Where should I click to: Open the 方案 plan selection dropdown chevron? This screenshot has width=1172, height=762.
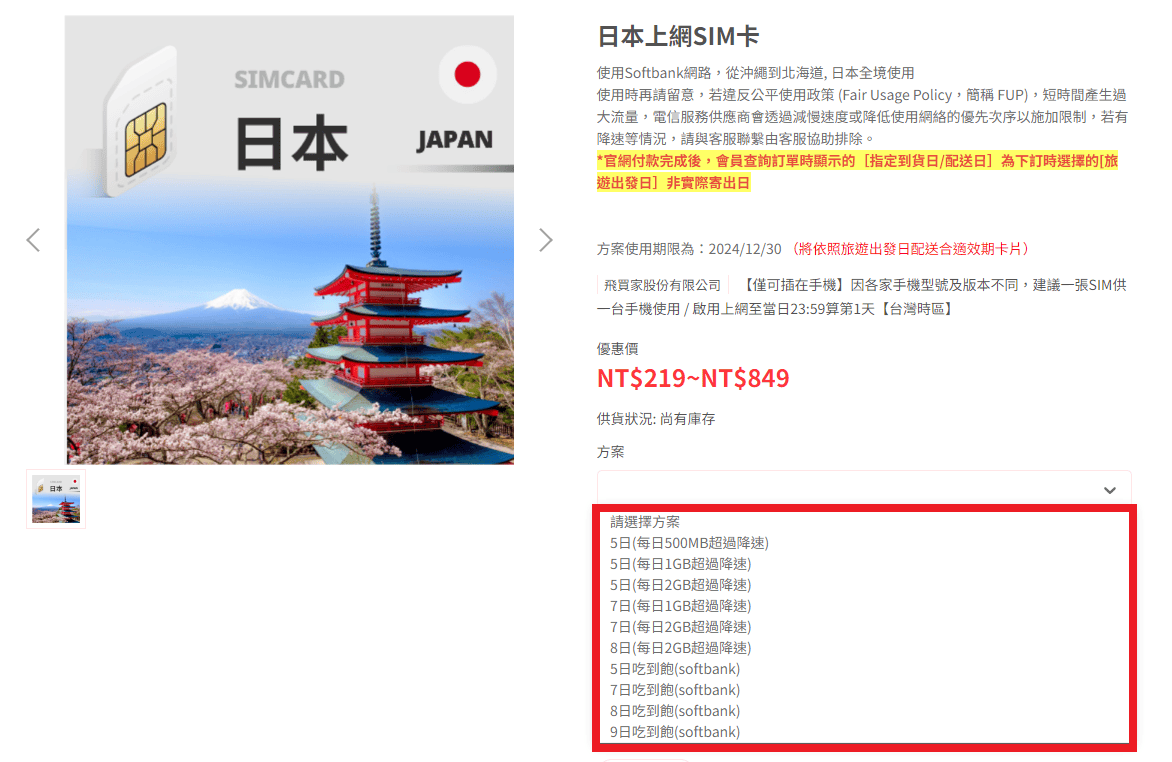(x=1108, y=491)
